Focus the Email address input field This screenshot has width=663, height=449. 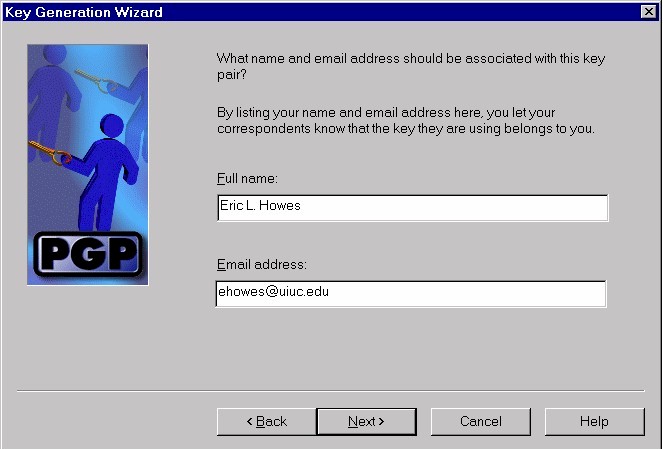pos(411,294)
